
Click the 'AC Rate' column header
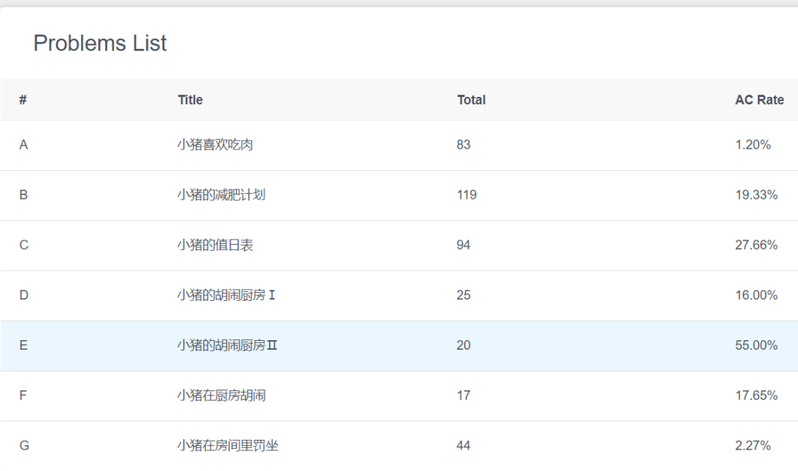tap(759, 100)
